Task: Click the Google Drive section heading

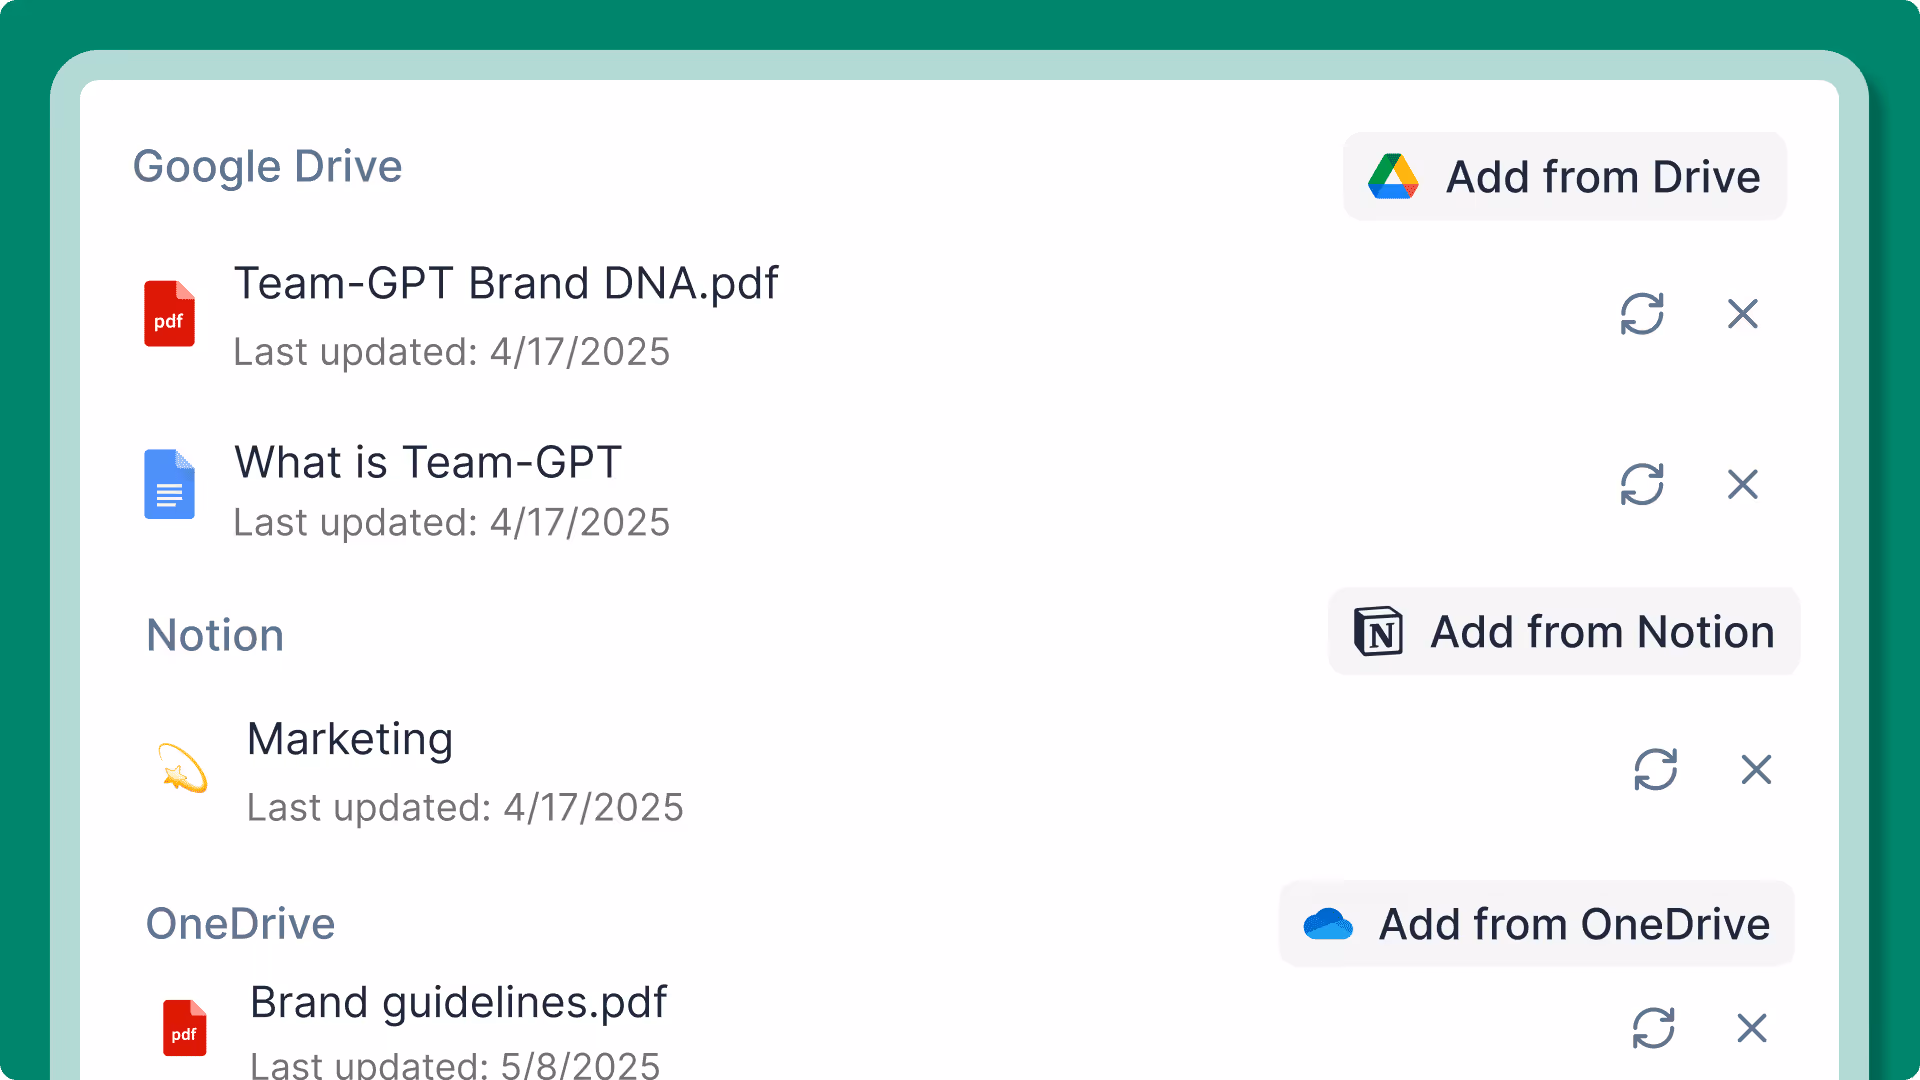Action: click(x=268, y=167)
